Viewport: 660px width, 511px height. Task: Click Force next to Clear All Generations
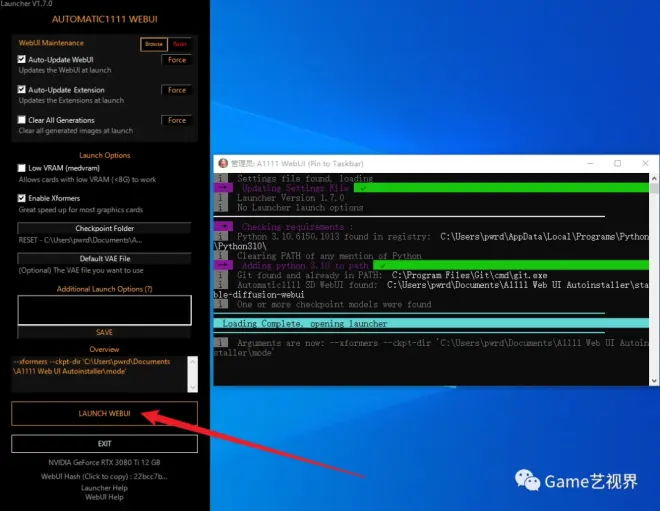coord(176,120)
